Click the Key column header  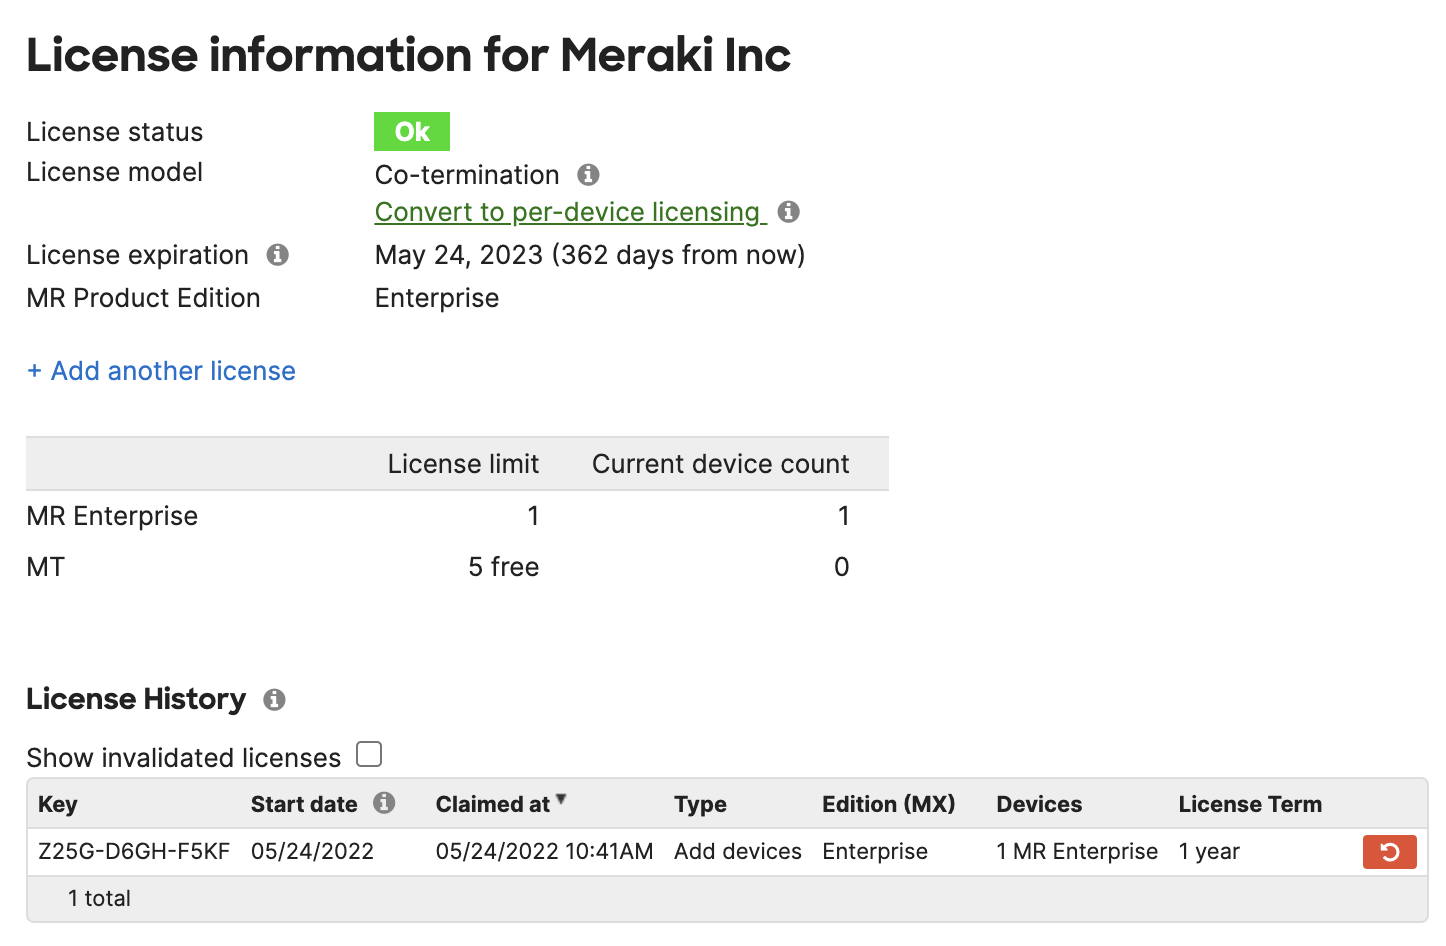[x=58, y=804]
